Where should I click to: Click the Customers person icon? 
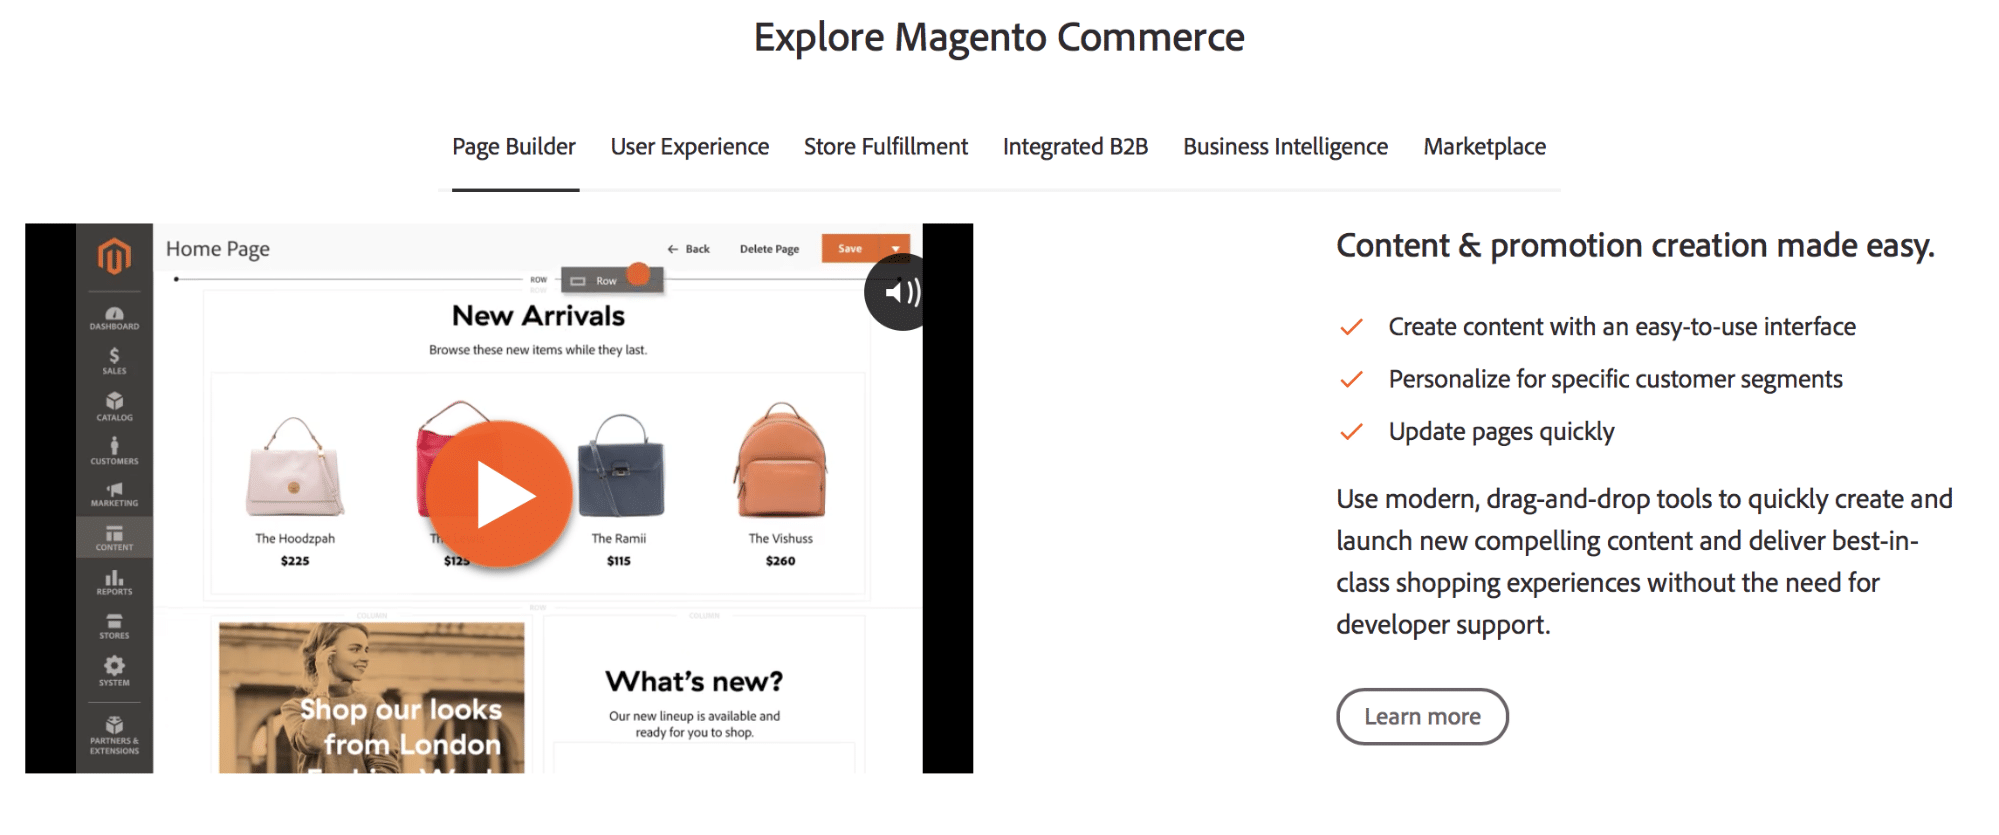tap(114, 450)
